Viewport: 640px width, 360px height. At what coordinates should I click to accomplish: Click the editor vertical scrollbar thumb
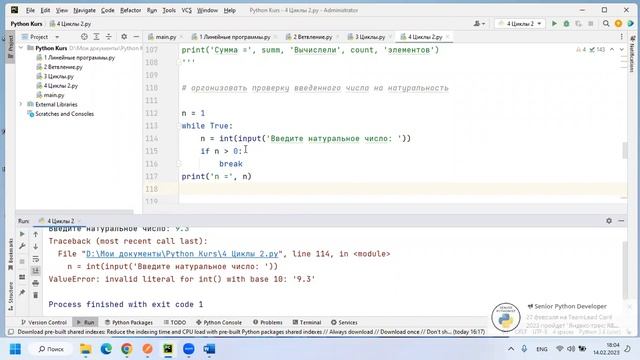(624, 151)
